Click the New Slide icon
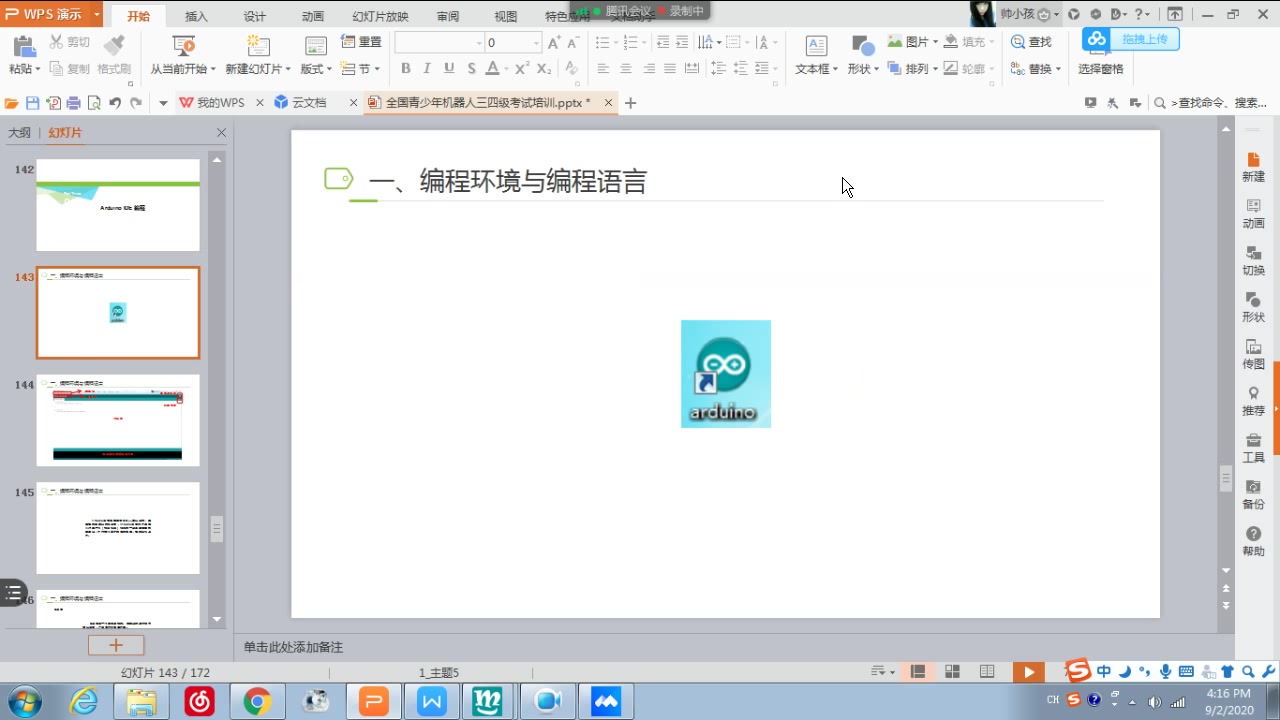The width and height of the screenshot is (1280, 720). click(259, 45)
